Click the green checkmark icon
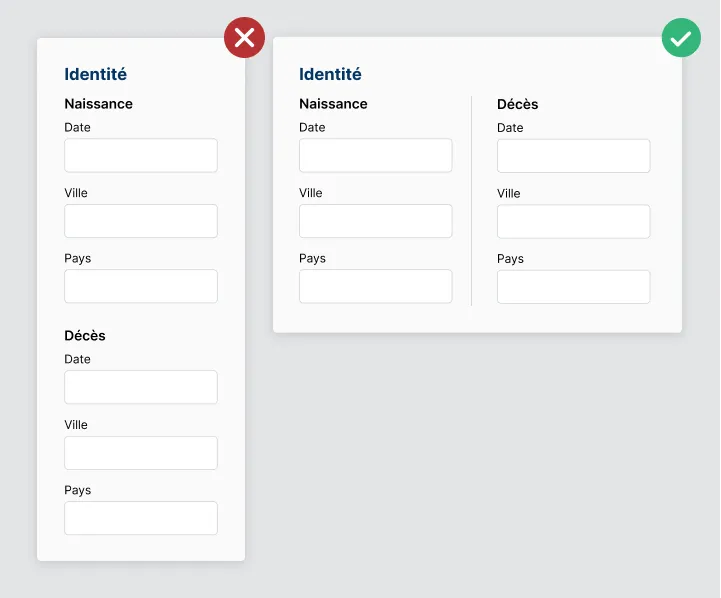Viewport: 721px width, 598px height. [681, 38]
